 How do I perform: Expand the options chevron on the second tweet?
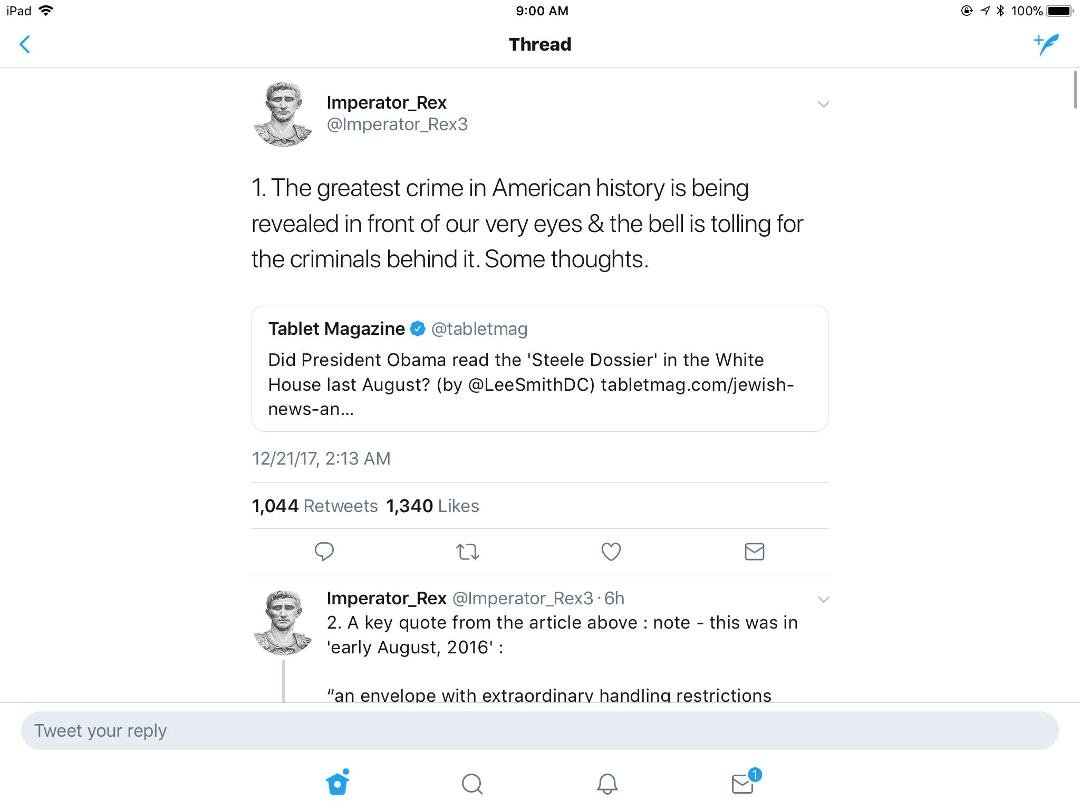tap(823, 599)
